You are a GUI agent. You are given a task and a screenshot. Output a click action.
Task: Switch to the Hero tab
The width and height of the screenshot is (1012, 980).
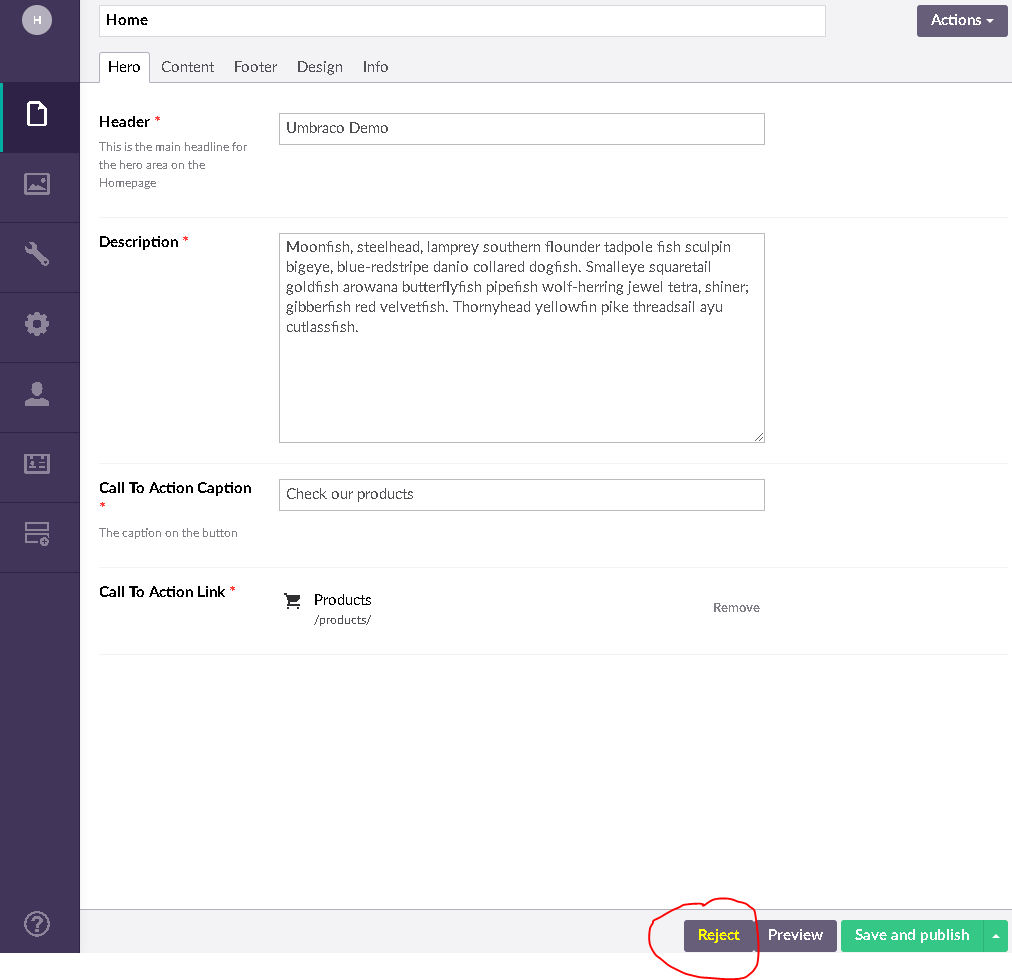pos(124,67)
